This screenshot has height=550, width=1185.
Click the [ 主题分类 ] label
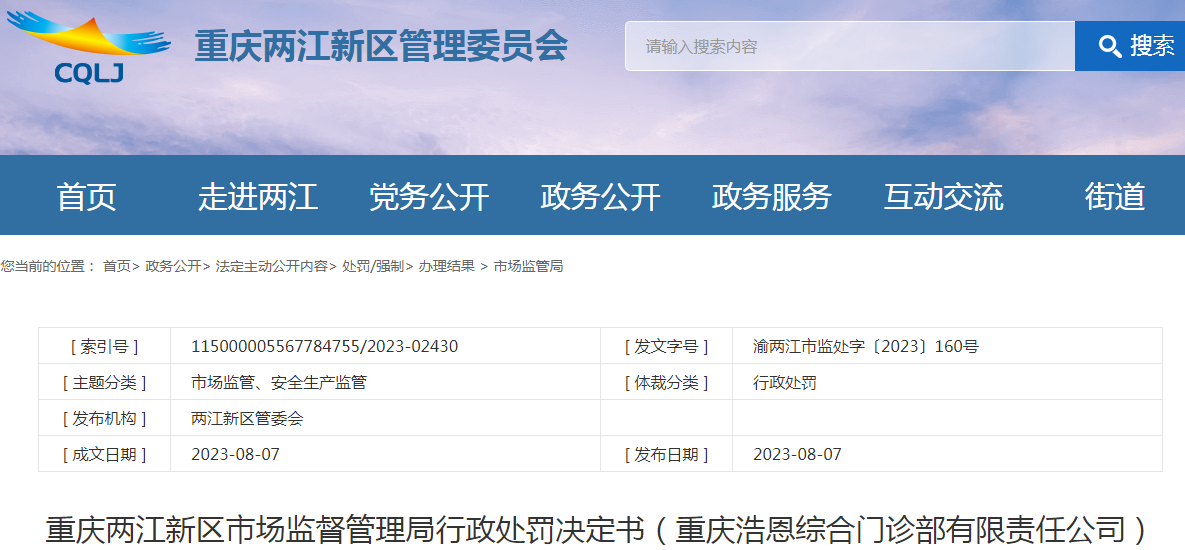pyautogui.click(x=104, y=383)
